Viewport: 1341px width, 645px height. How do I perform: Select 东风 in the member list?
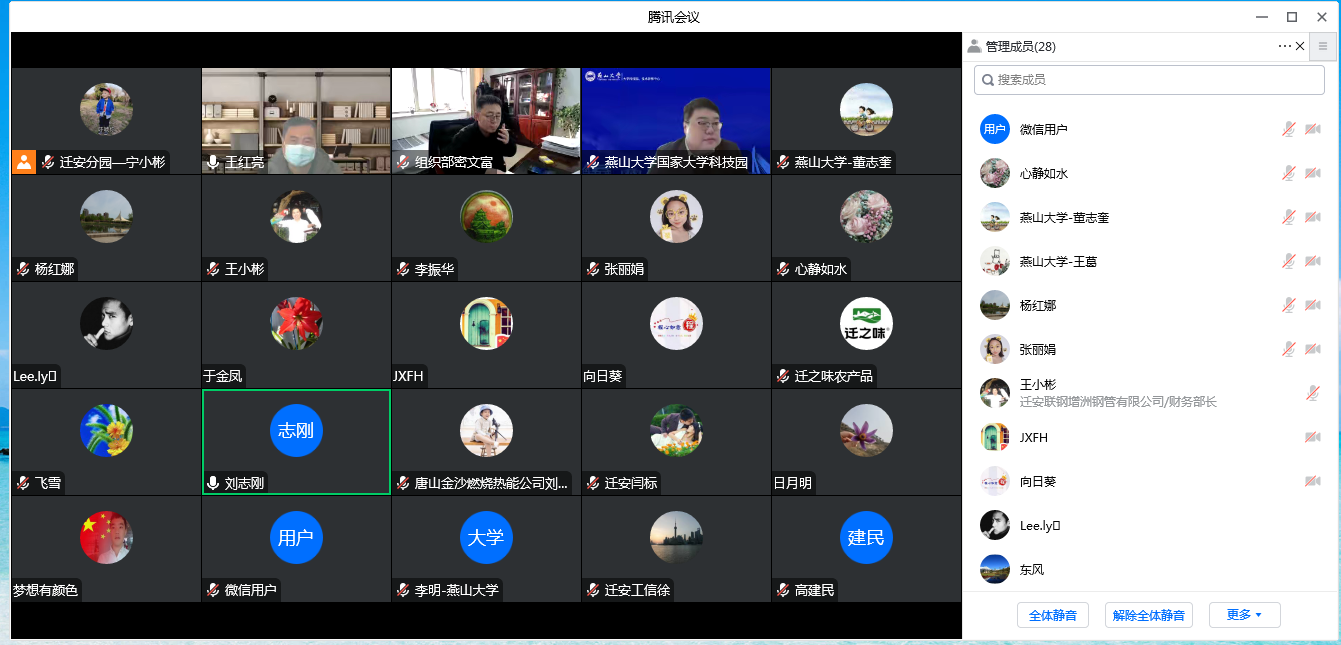point(1149,569)
